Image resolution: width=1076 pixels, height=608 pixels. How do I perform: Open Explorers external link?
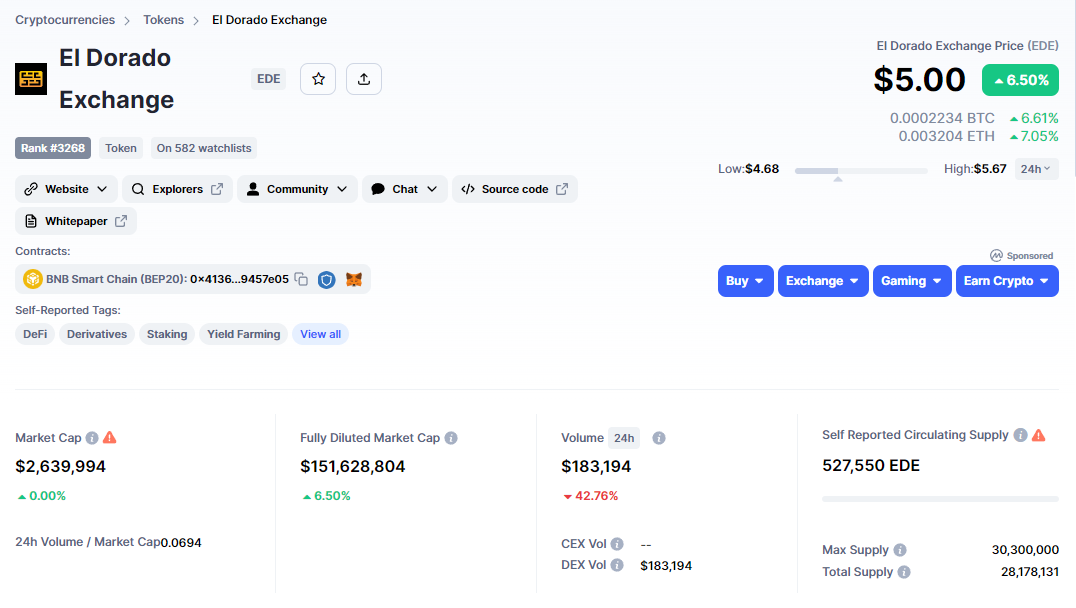(x=177, y=189)
